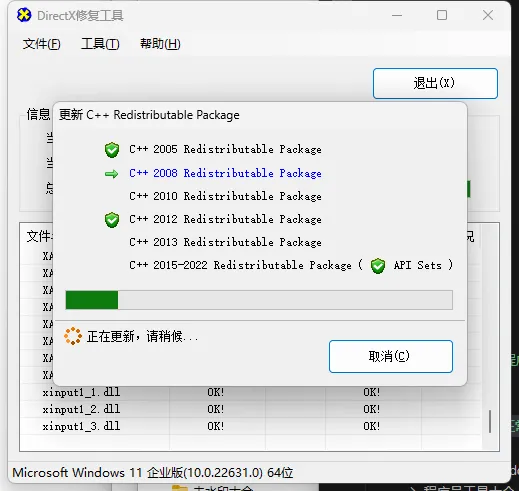Click green shield beside API Sets

click(378, 266)
